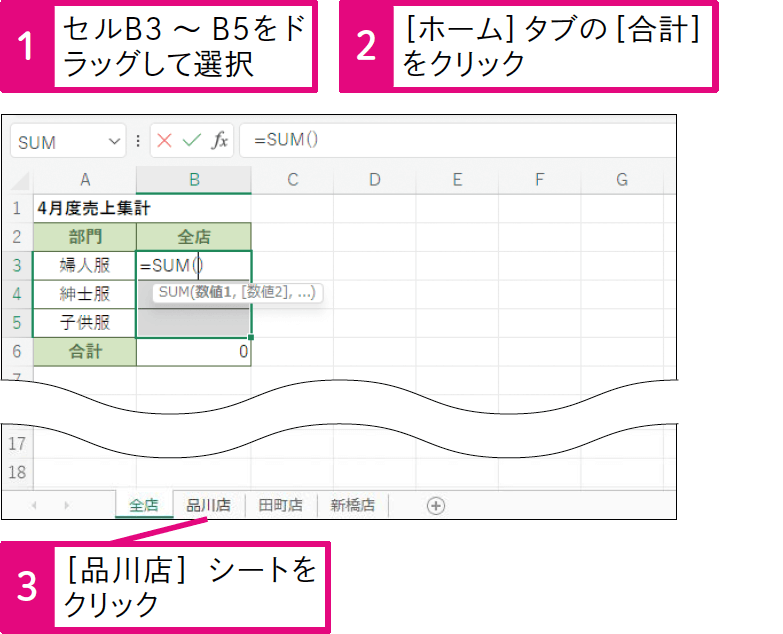Viewport: 783px width, 634px height.
Task: Select column E header
Action: point(457,180)
